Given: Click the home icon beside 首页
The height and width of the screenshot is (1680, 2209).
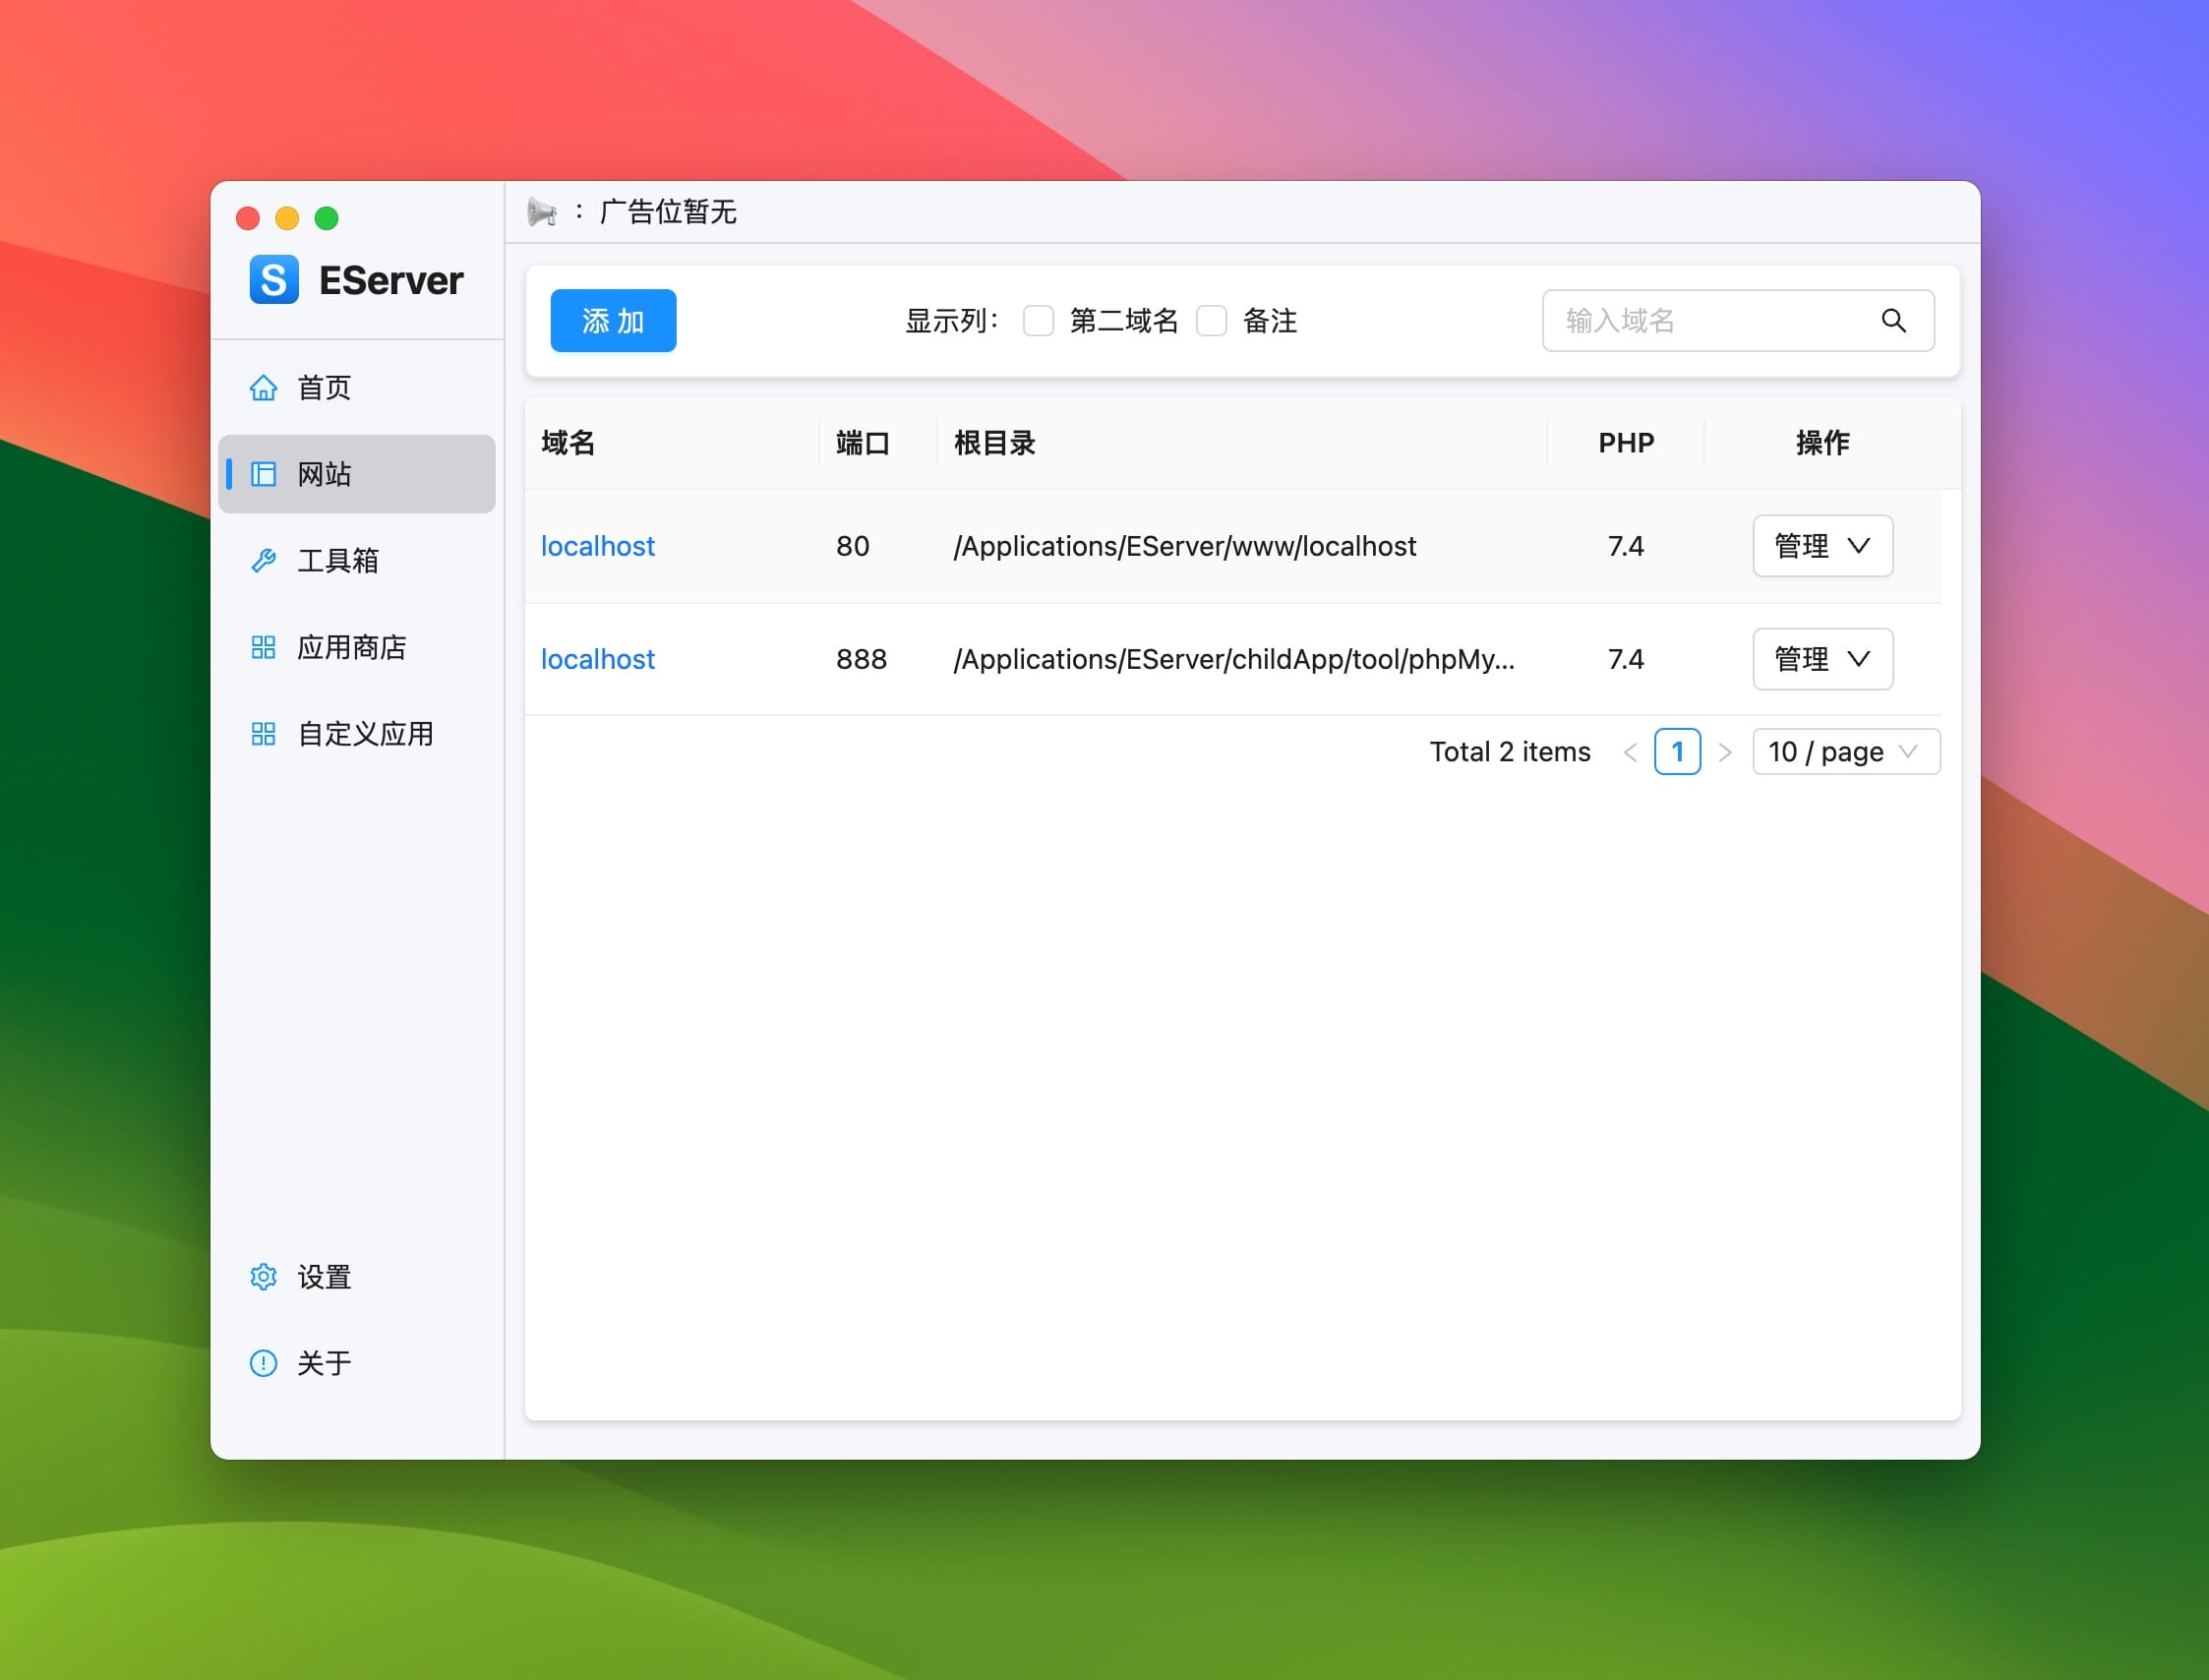Looking at the screenshot, I should click(x=263, y=387).
